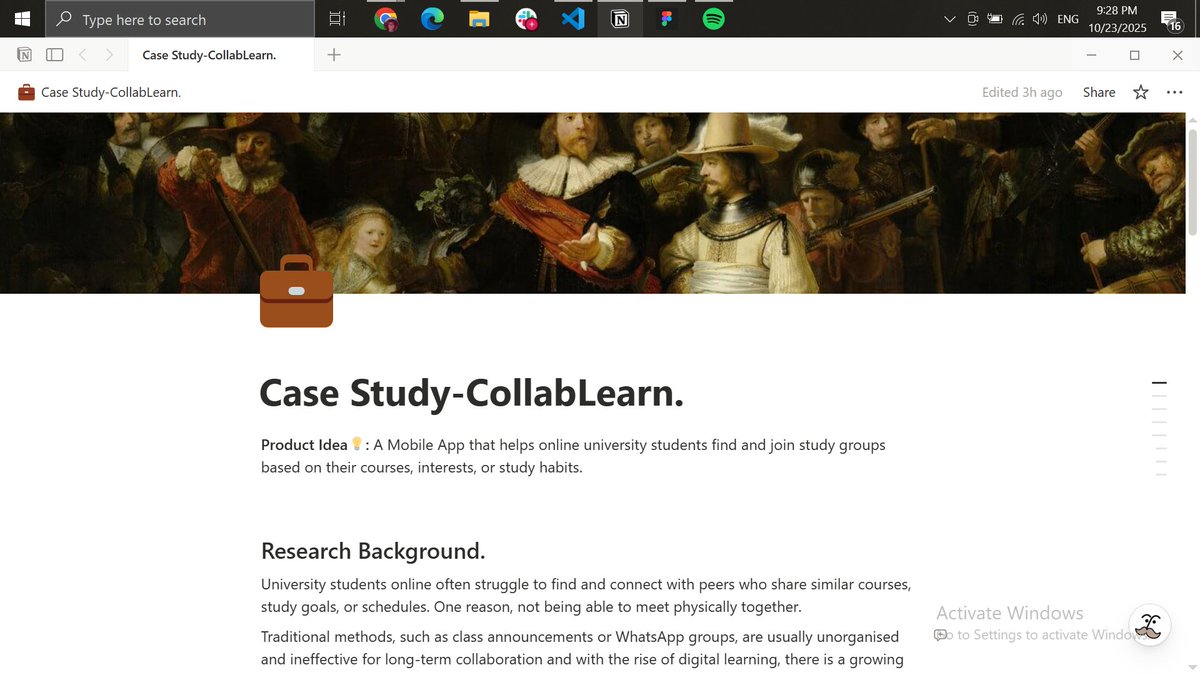The width and height of the screenshot is (1200, 675).
Task: Open the Share menu
Action: point(1099,92)
